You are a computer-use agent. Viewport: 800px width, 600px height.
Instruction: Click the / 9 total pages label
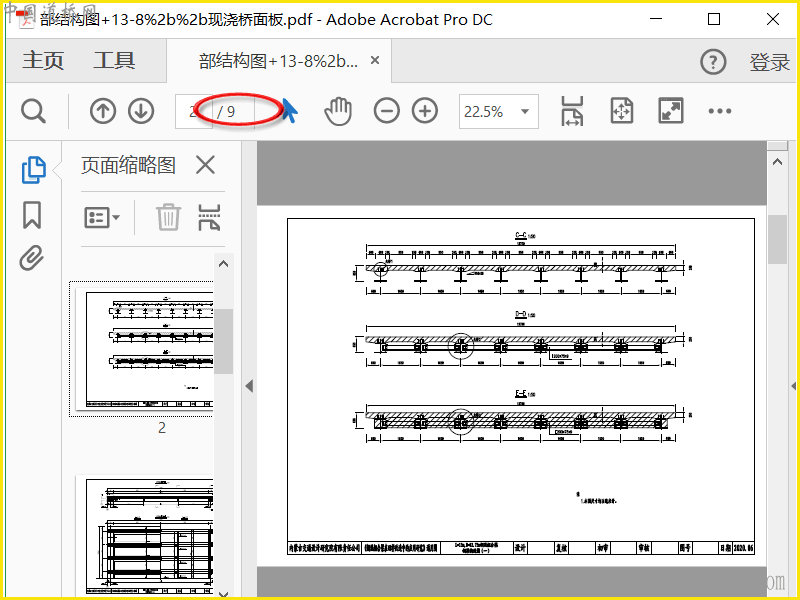point(226,112)
